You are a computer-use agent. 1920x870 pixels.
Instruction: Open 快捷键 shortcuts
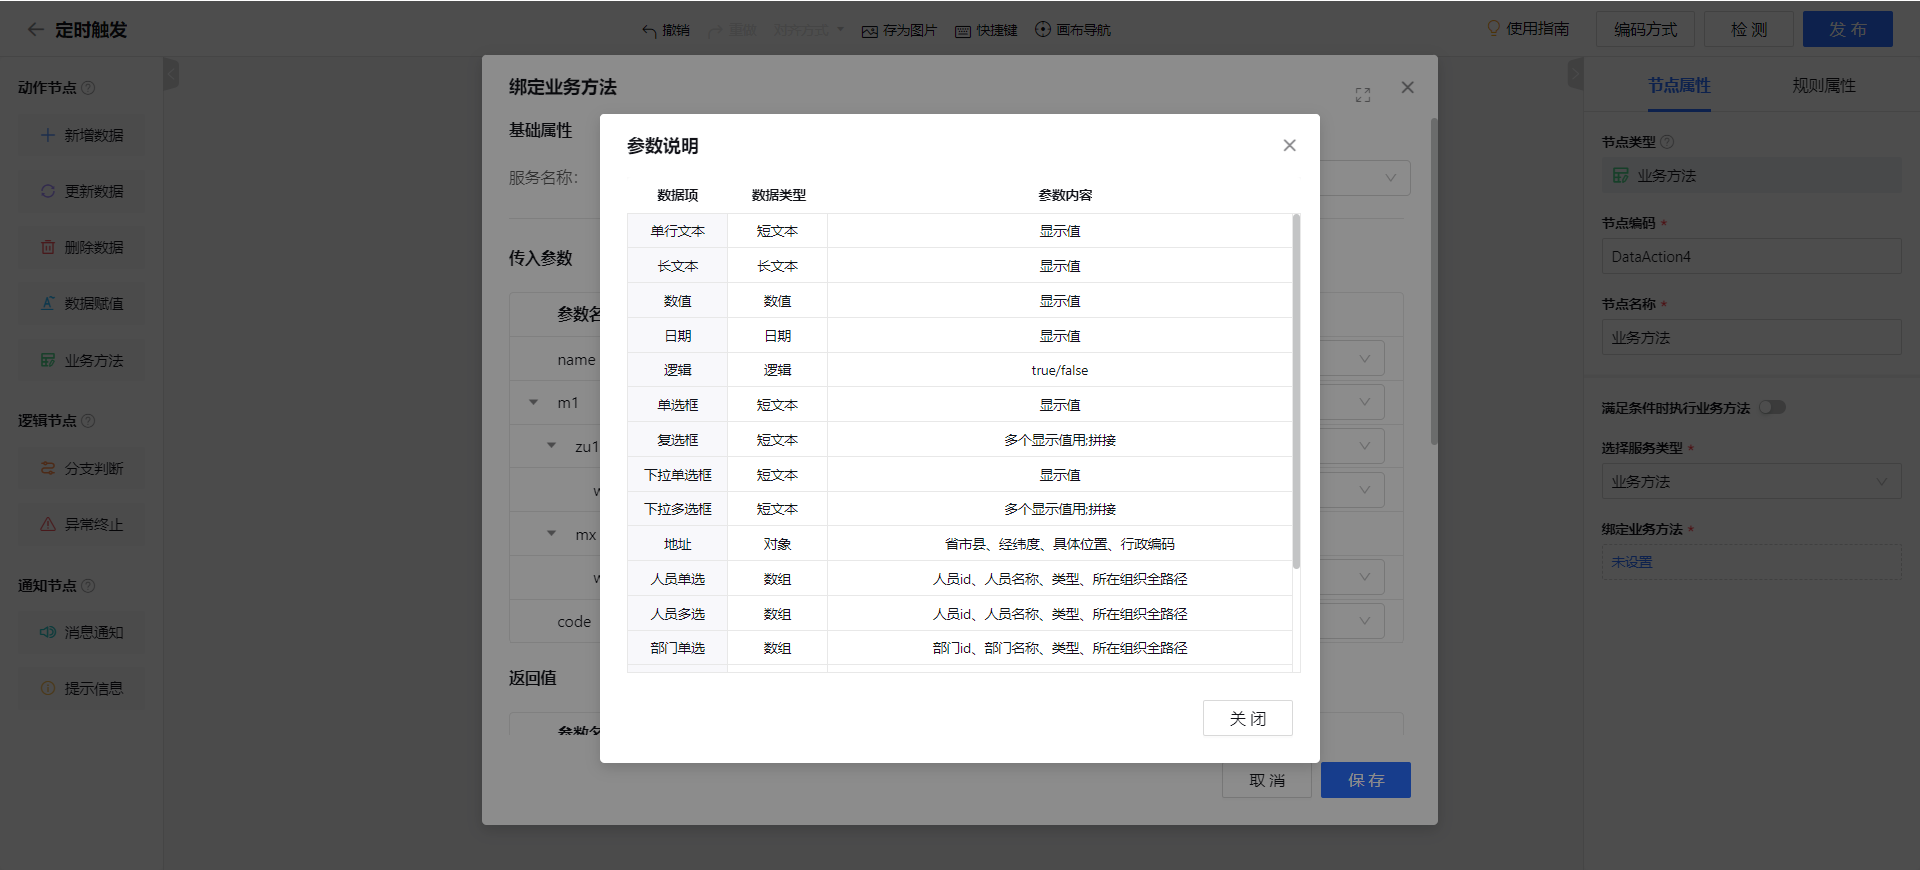986,30
